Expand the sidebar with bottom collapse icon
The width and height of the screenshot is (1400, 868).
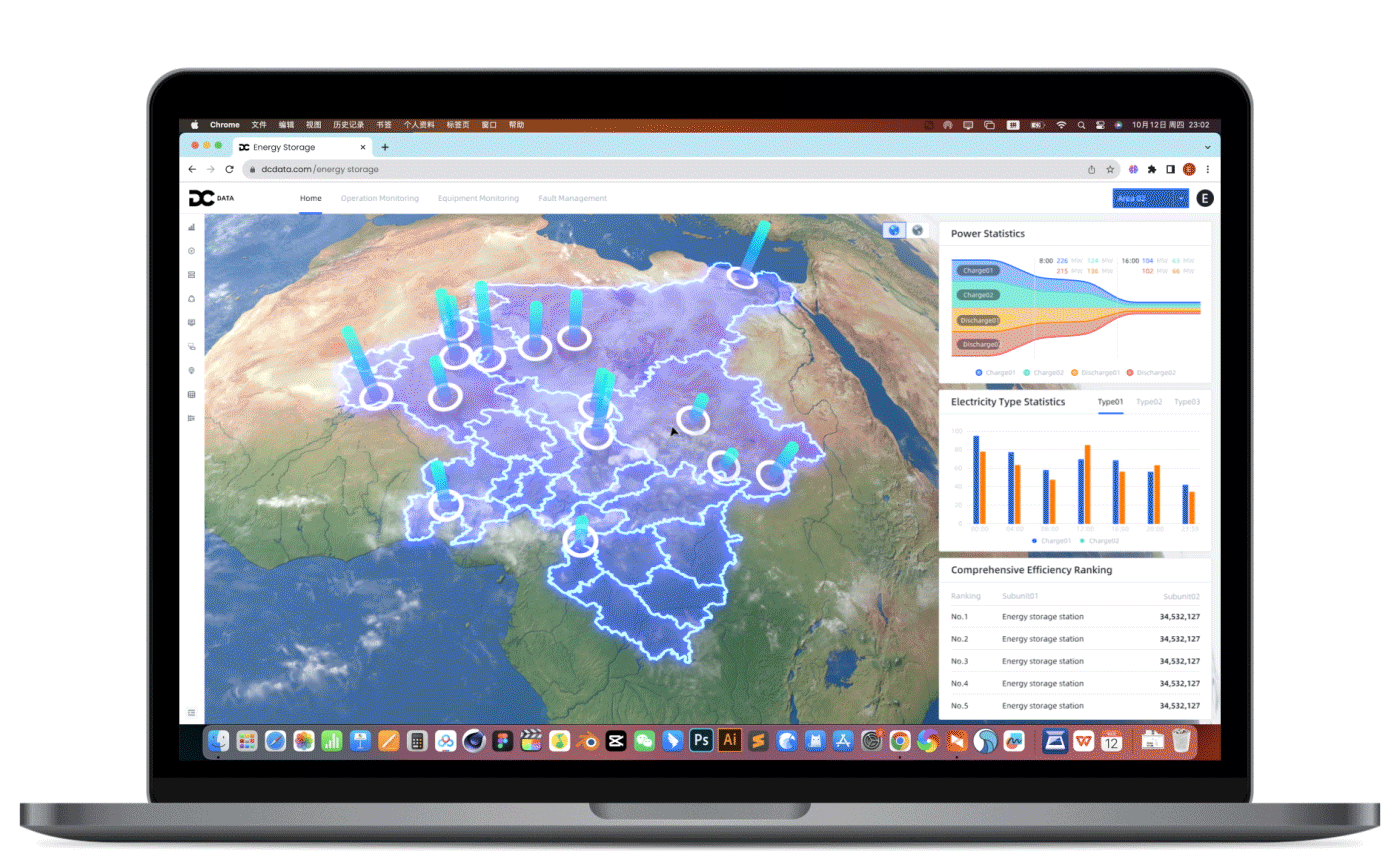(191, 713)
